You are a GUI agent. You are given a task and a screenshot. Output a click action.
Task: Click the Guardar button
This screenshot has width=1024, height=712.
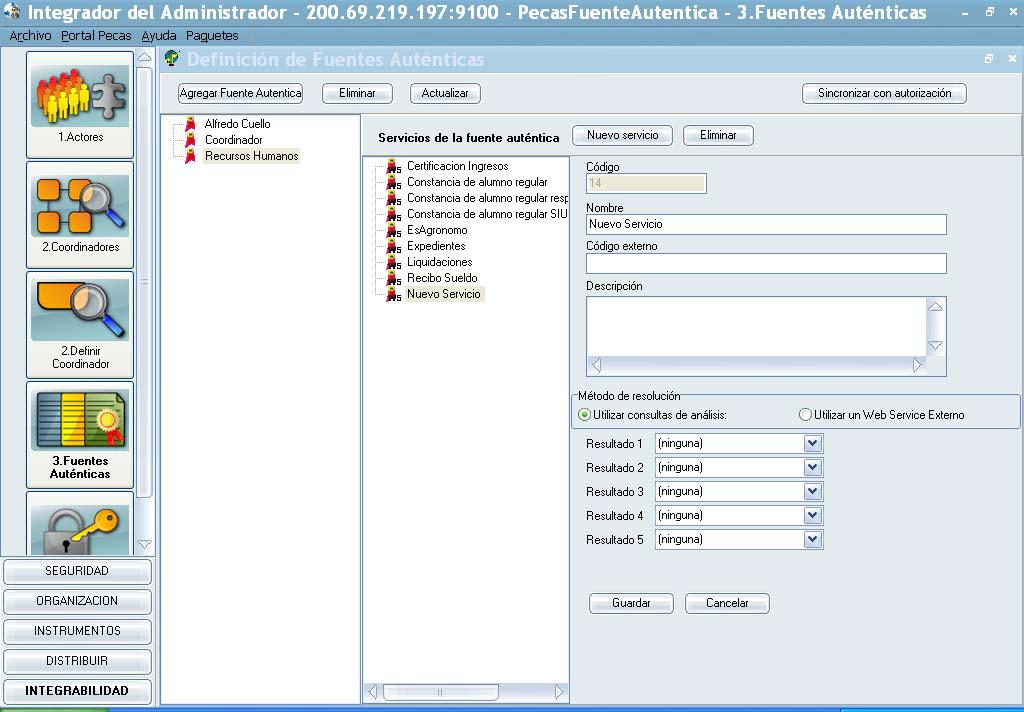click(631, 603)
